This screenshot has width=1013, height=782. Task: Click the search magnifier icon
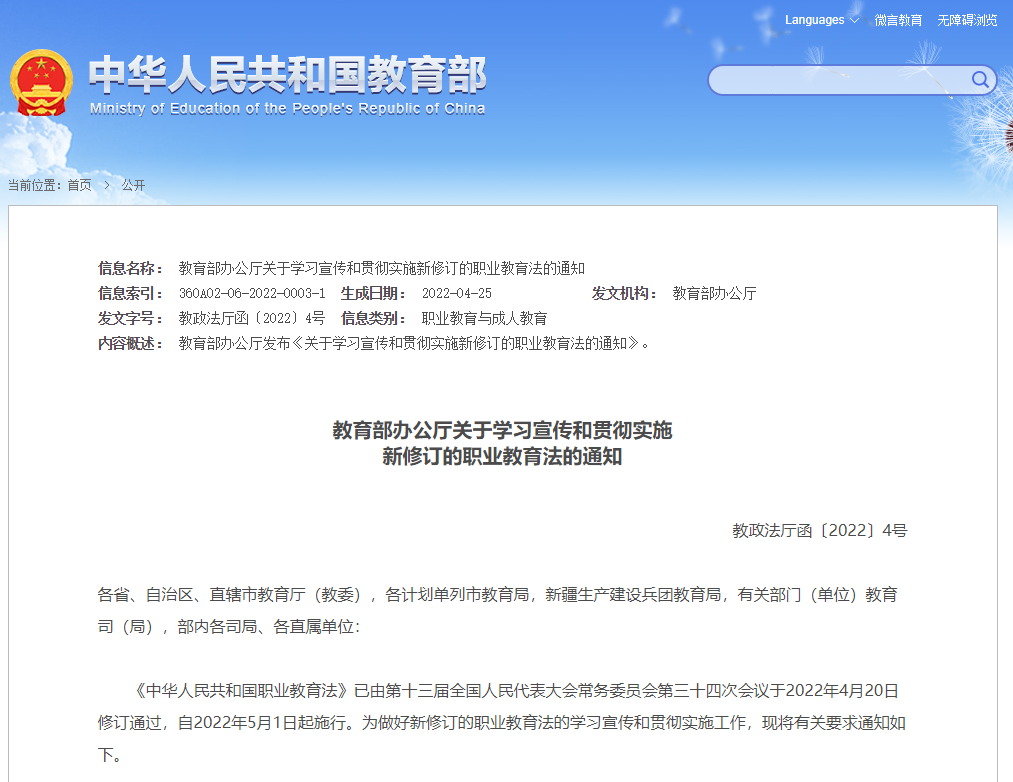[980, 80]
